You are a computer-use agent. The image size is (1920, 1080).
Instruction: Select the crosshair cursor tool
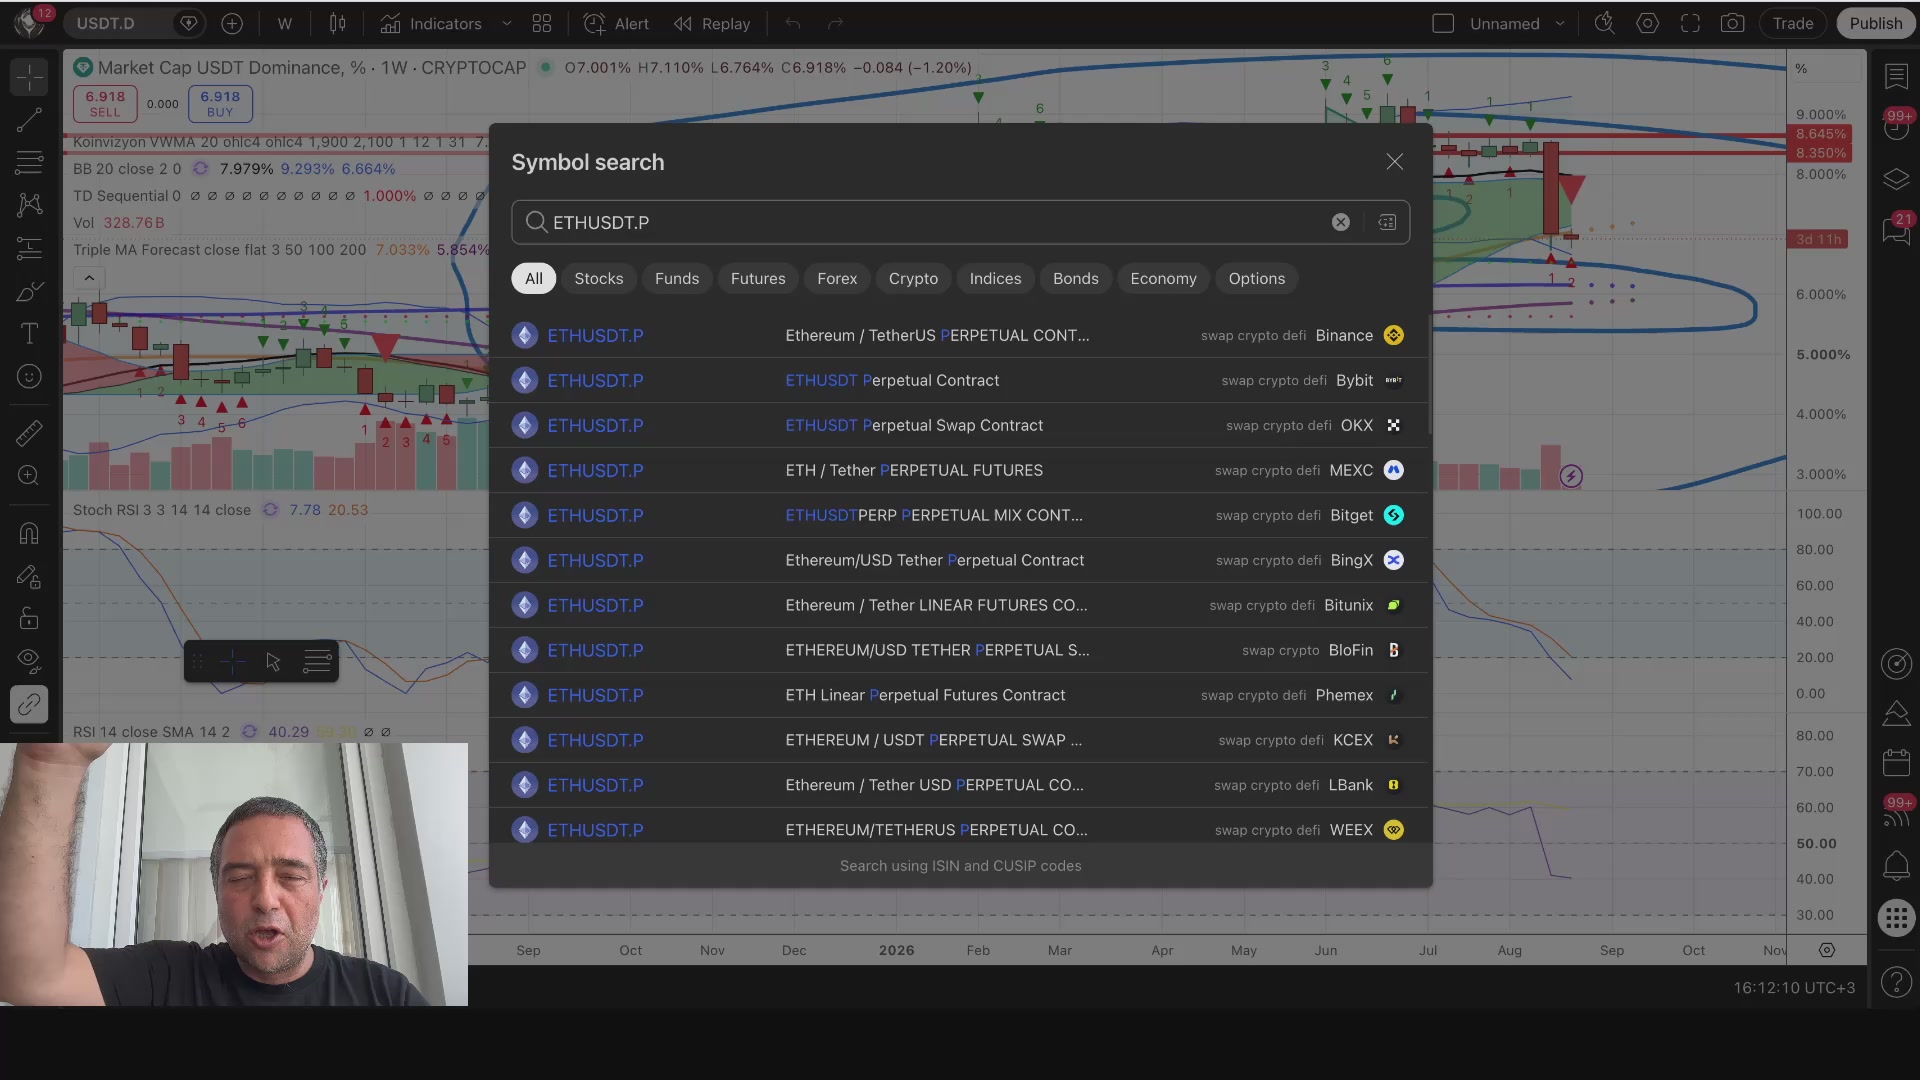[29, 77]
